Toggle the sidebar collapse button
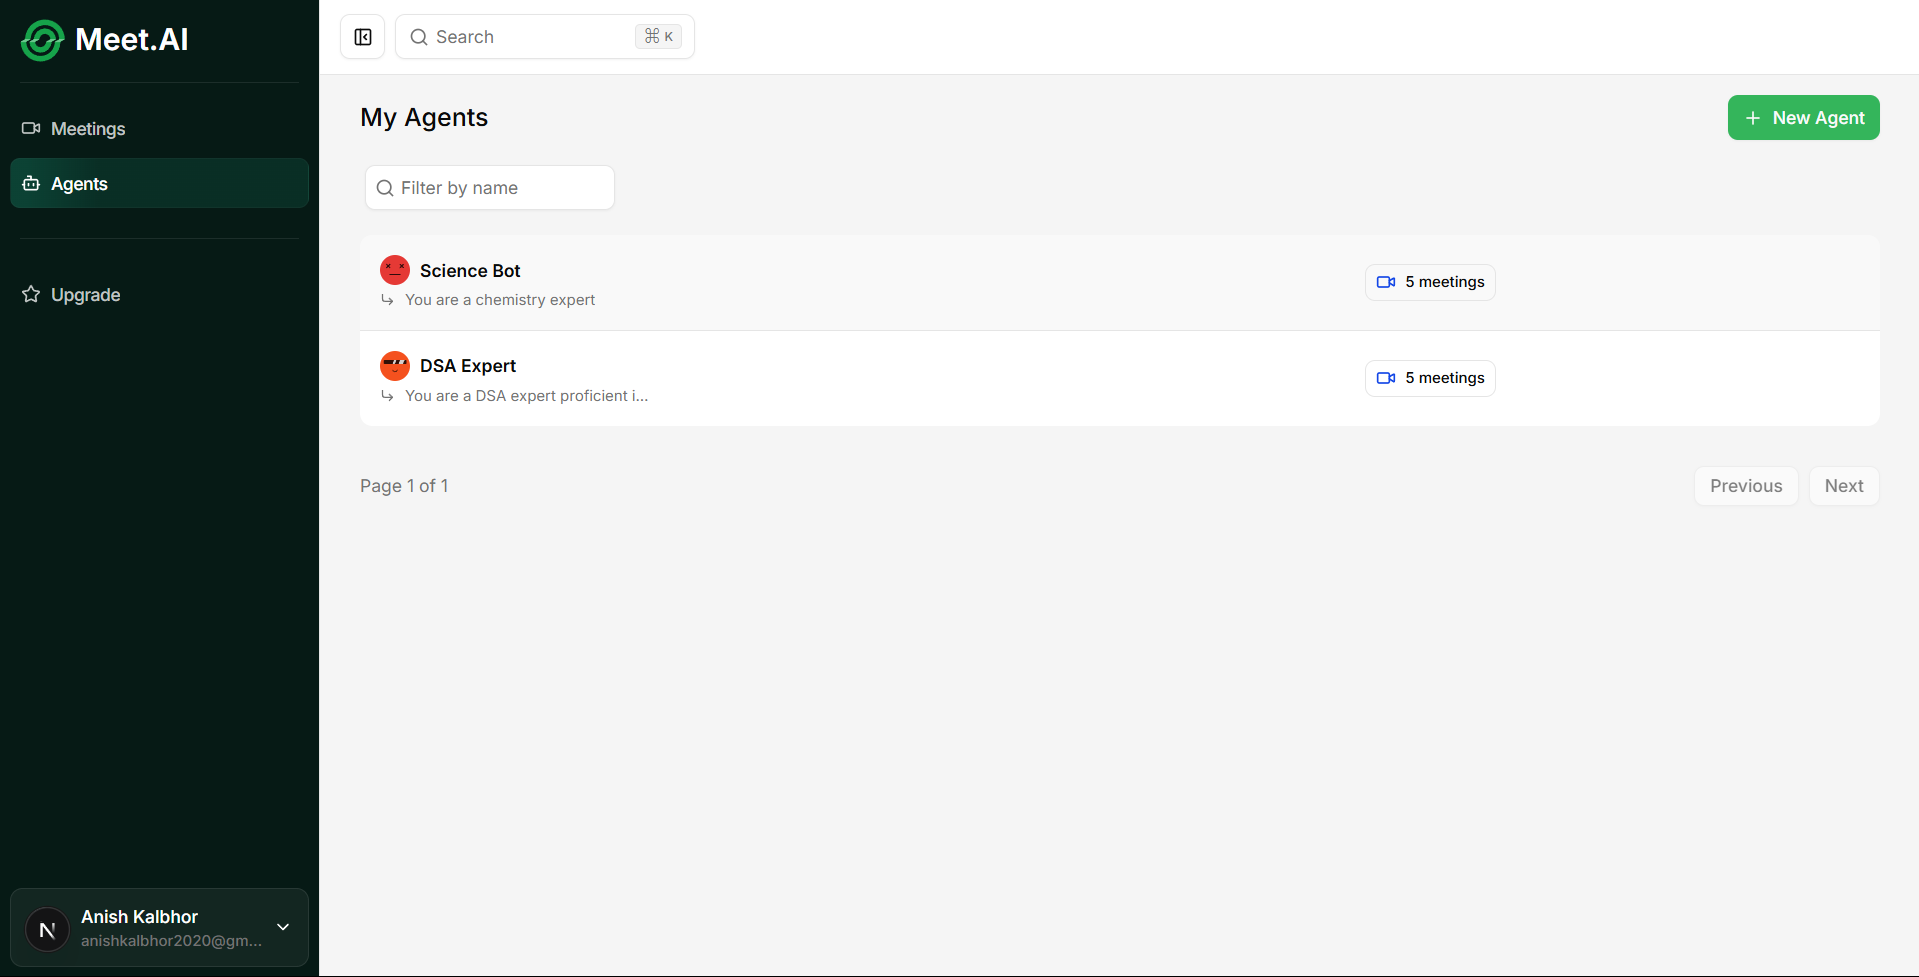This screenshot has height=977, width=1919. (362, 36)
